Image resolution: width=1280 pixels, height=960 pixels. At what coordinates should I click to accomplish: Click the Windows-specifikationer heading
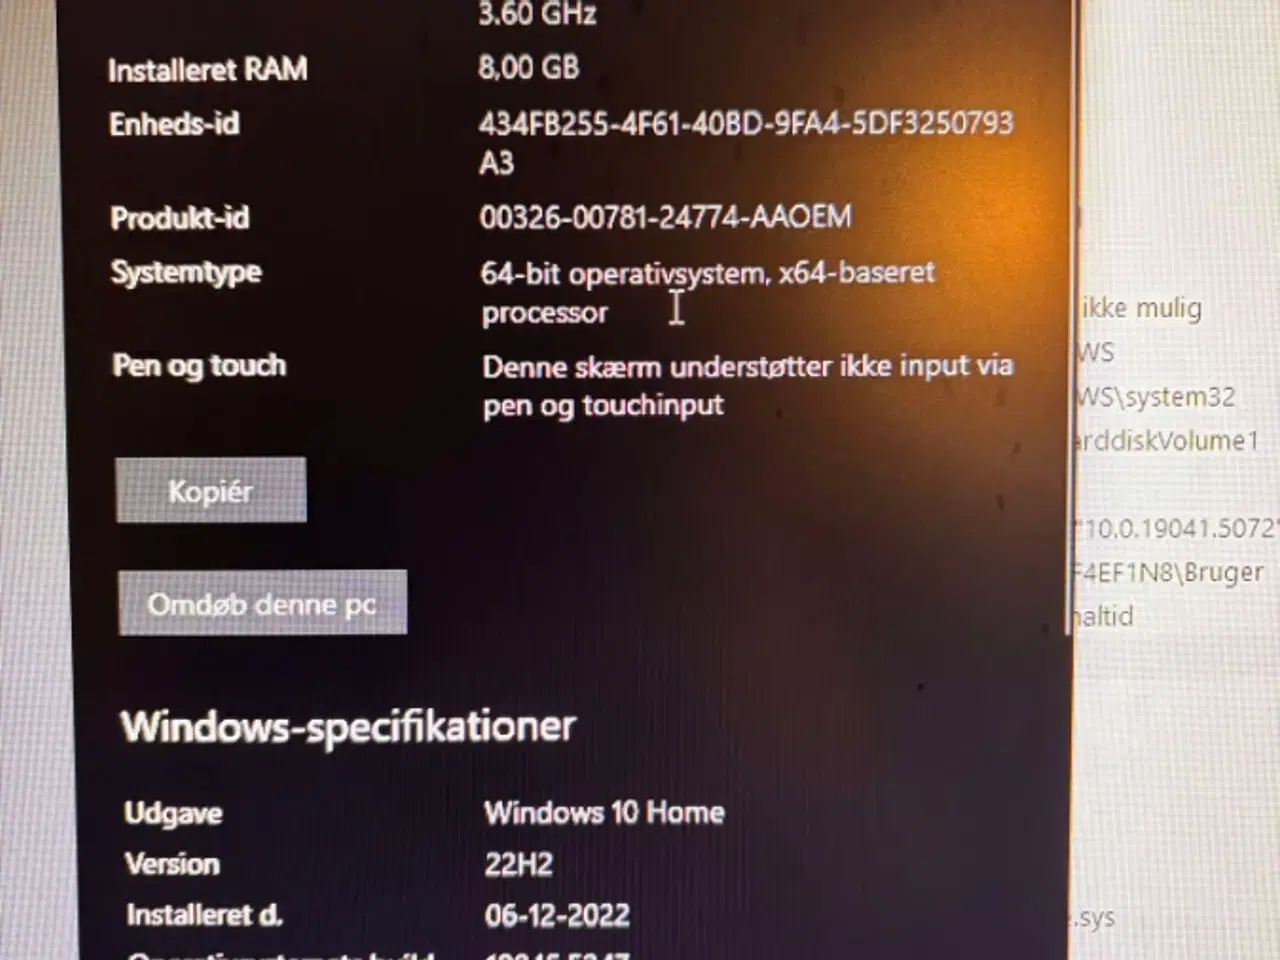[348, 727]
